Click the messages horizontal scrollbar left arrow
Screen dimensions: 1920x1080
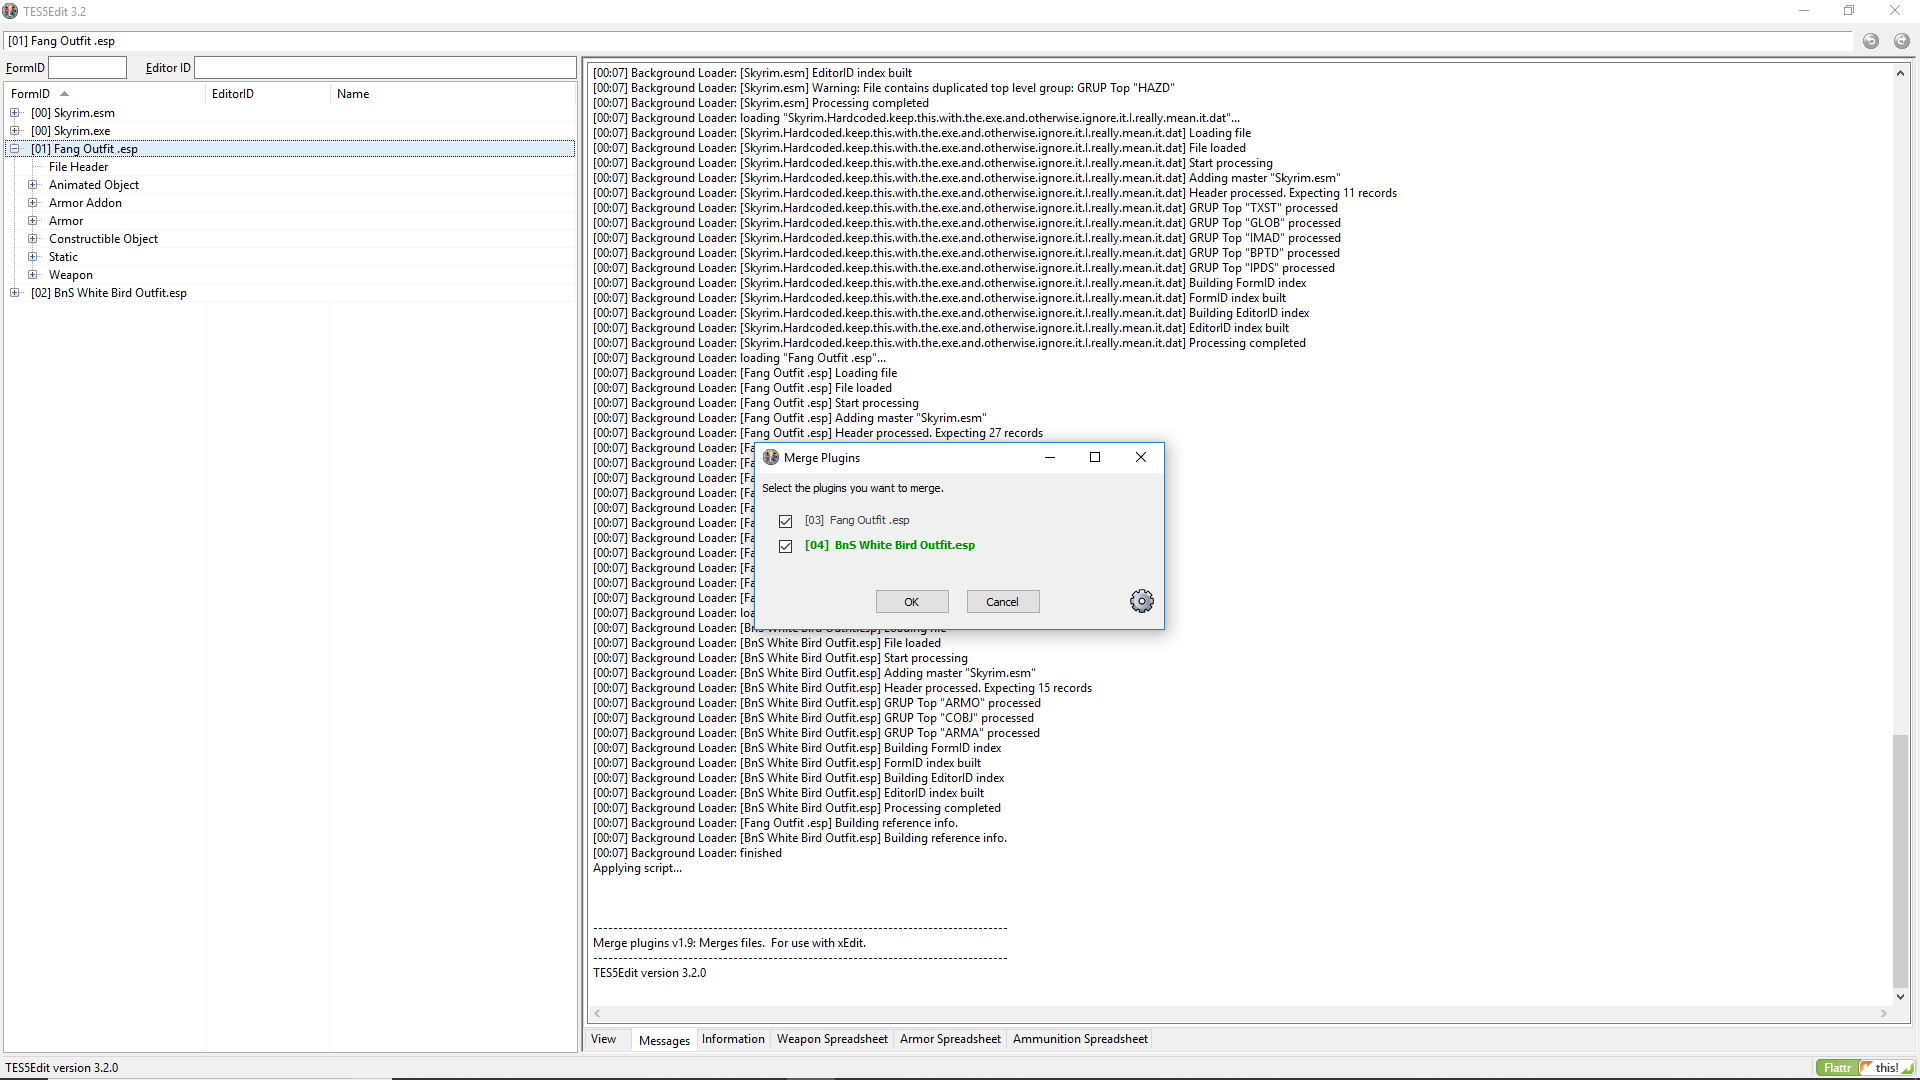pyautogui.click(x=597, y=1014)
